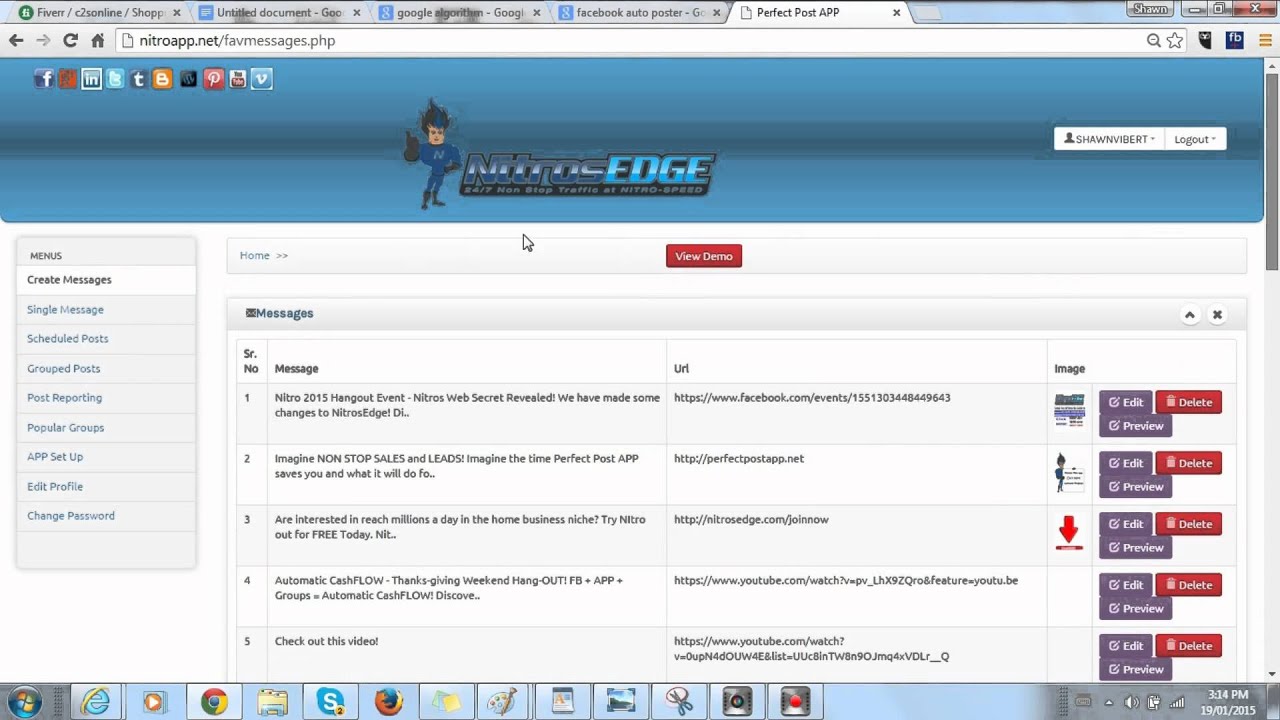
Task: Delete the Nitro 2015 Hangout Event message
Action: point(1188,402)
